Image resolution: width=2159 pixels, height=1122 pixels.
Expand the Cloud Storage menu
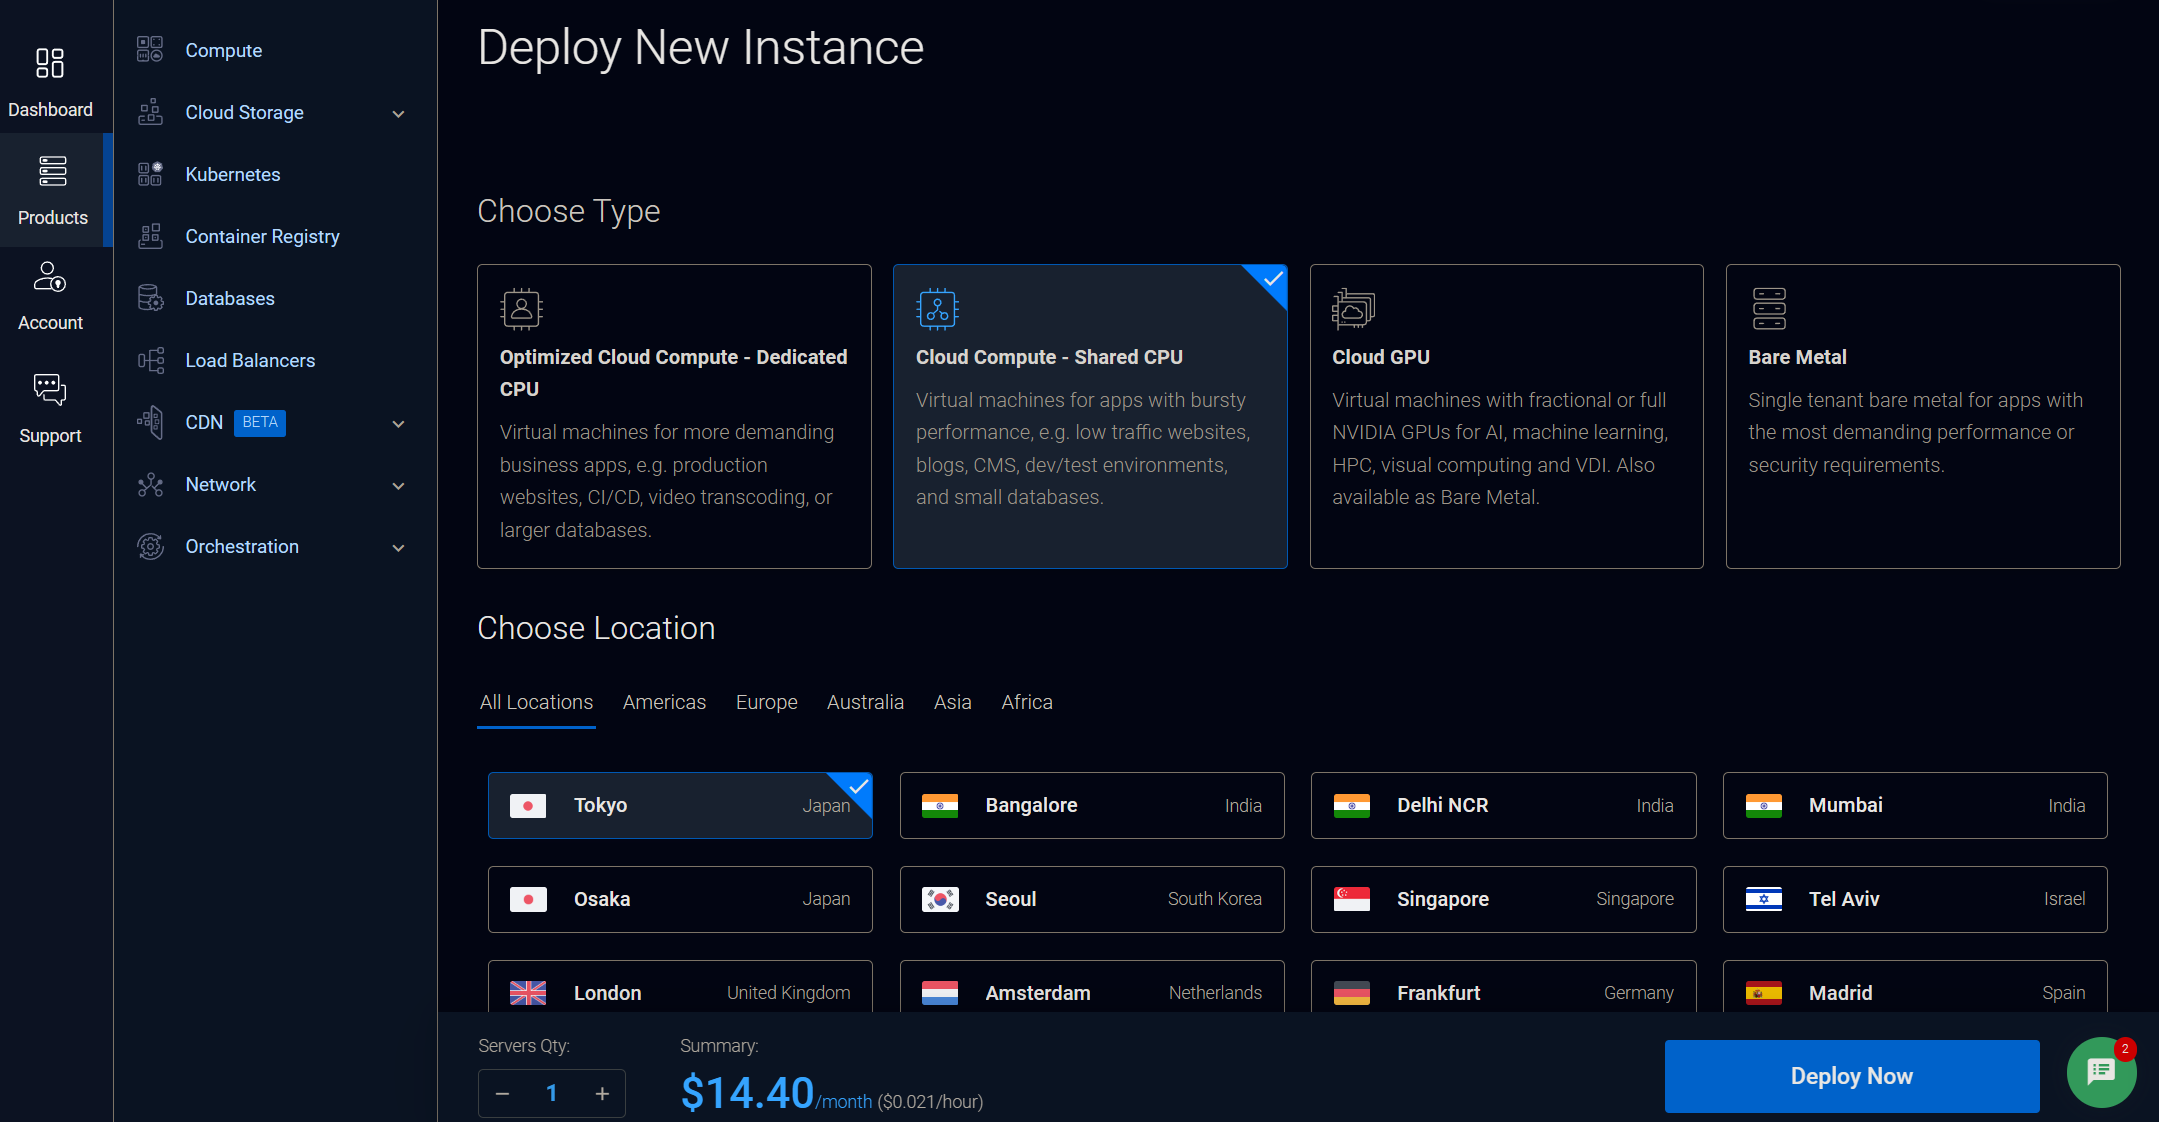point(397,113)
